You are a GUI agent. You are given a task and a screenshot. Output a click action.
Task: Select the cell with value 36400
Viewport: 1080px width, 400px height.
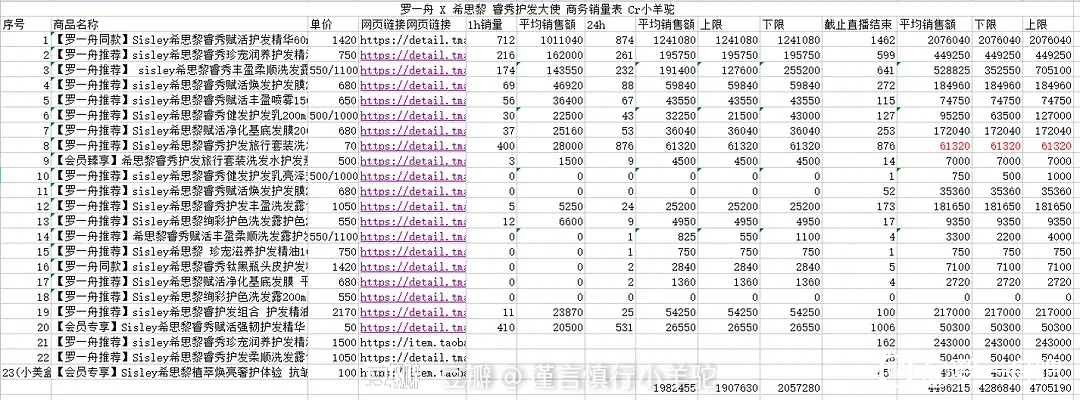click(x=551, y=101)
